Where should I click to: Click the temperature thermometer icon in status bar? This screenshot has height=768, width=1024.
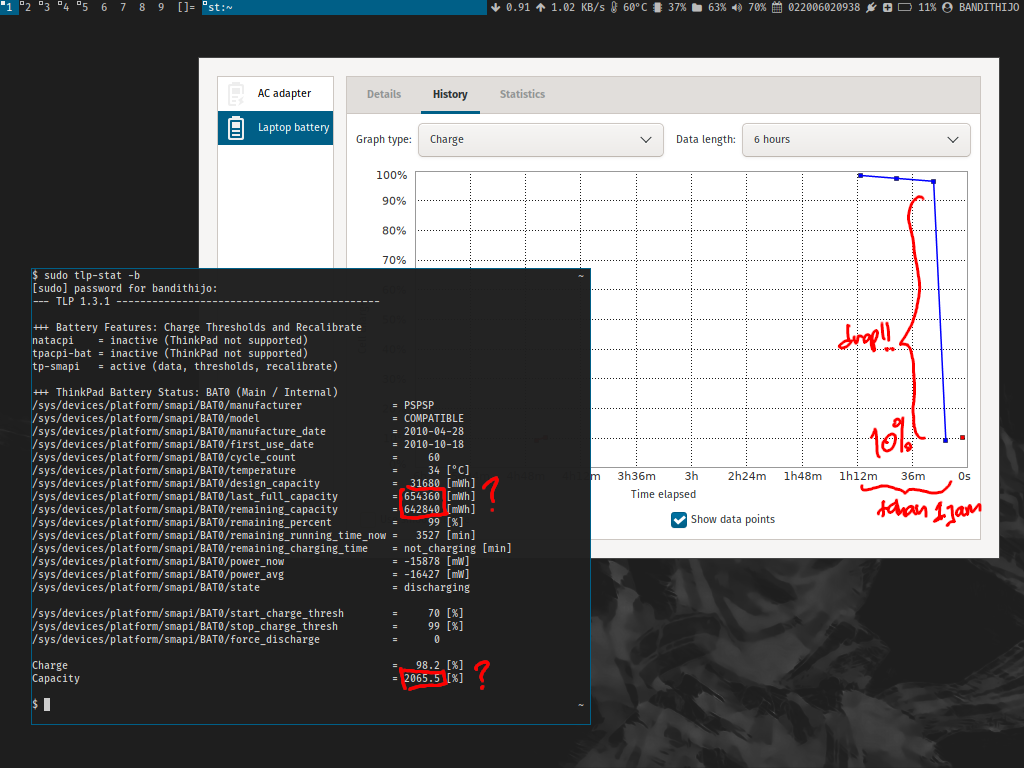613,7
